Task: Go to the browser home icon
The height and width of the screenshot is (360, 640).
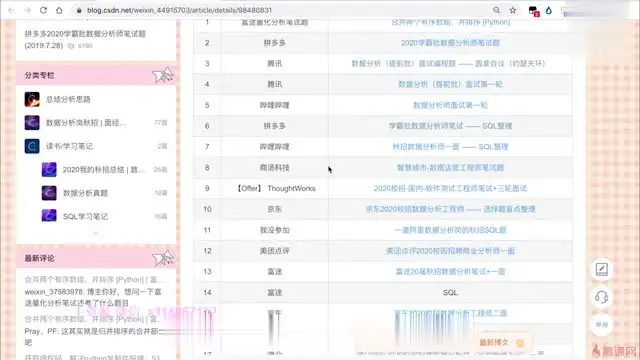Action: (59, 10)
